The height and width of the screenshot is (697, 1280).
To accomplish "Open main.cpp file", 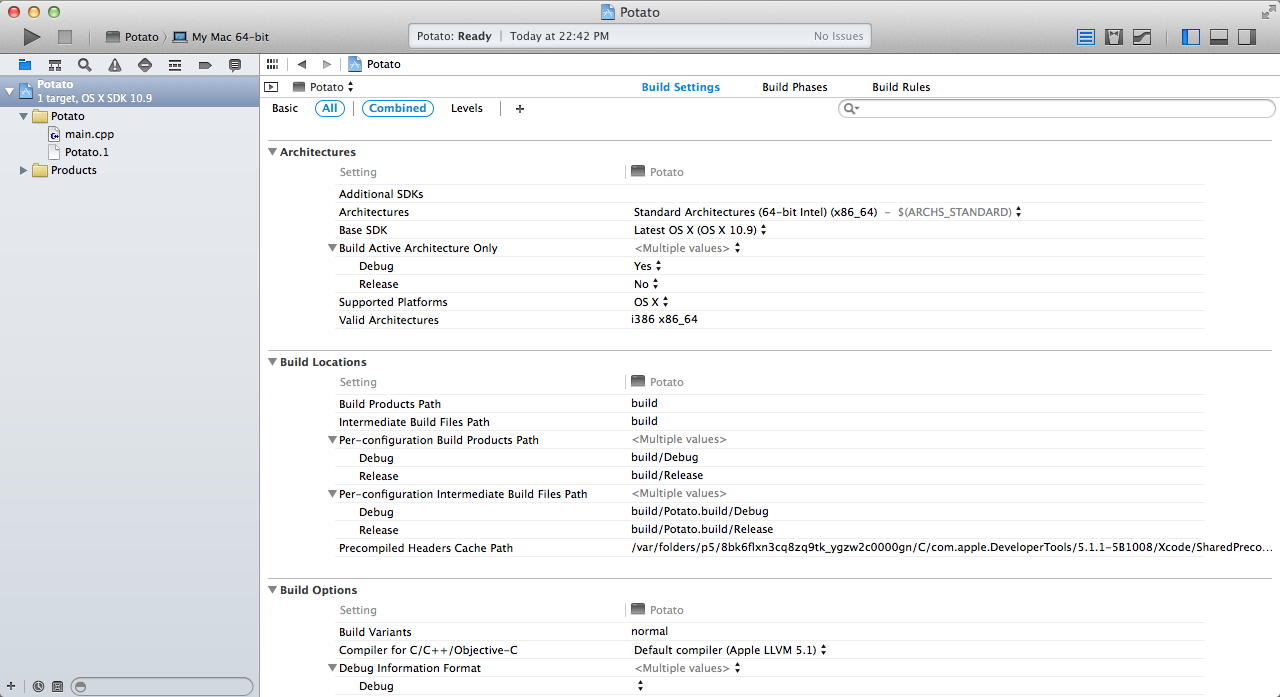I will coord(89,134).
